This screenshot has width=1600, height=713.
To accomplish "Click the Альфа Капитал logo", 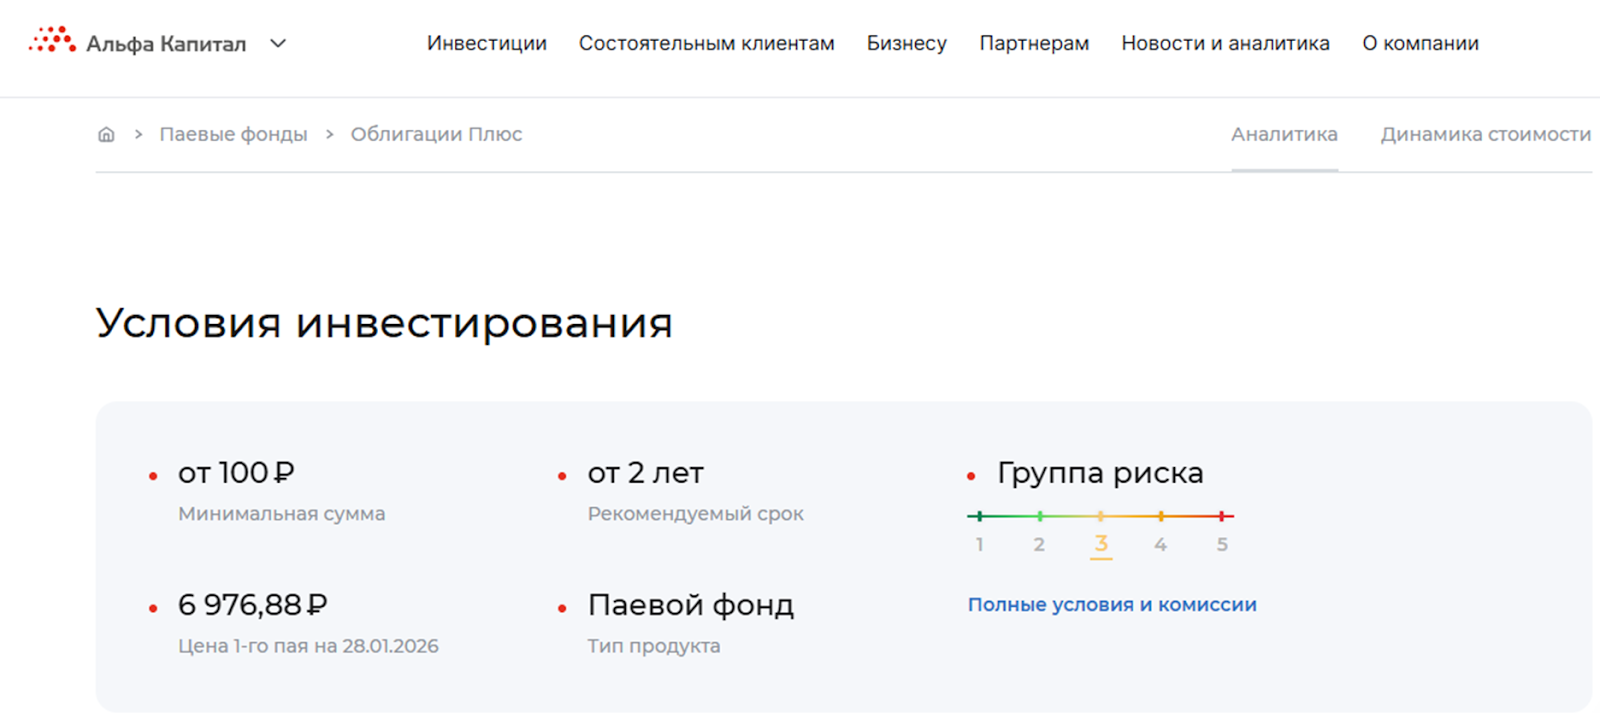I will tap(137, 43).
